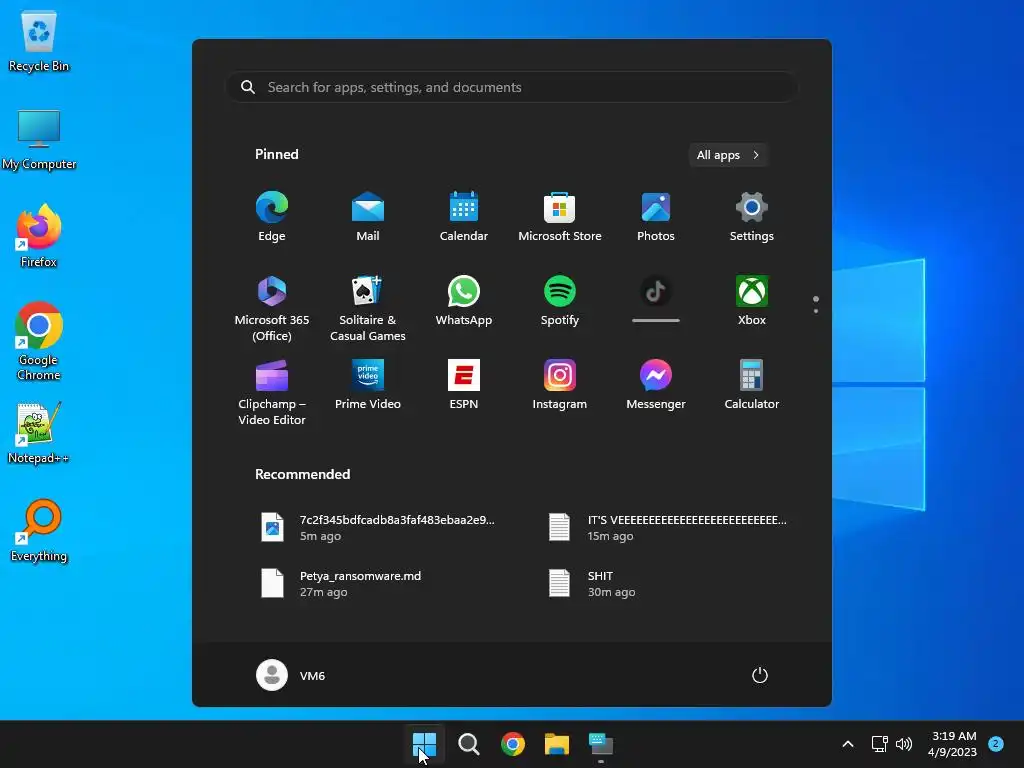Select the Everything desktop shortcut
The image size is (1024, 768).
point(39,530)
